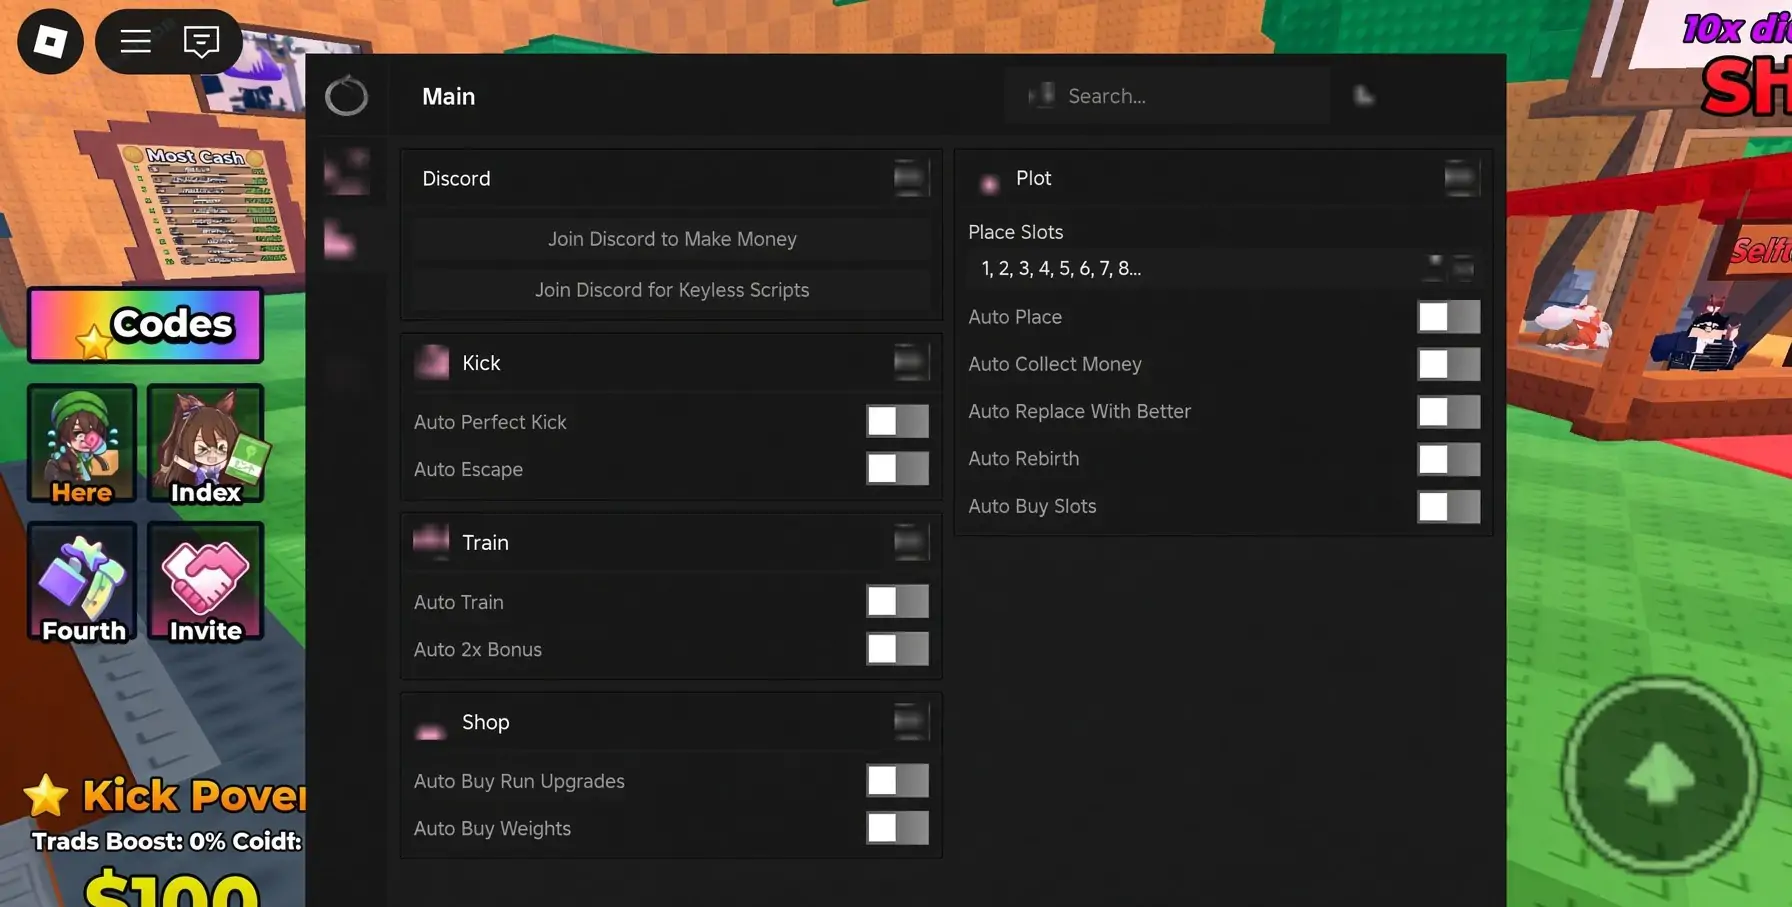Toggle Auto Escape on
1792x907 pixels.
[x=897, y=468]
